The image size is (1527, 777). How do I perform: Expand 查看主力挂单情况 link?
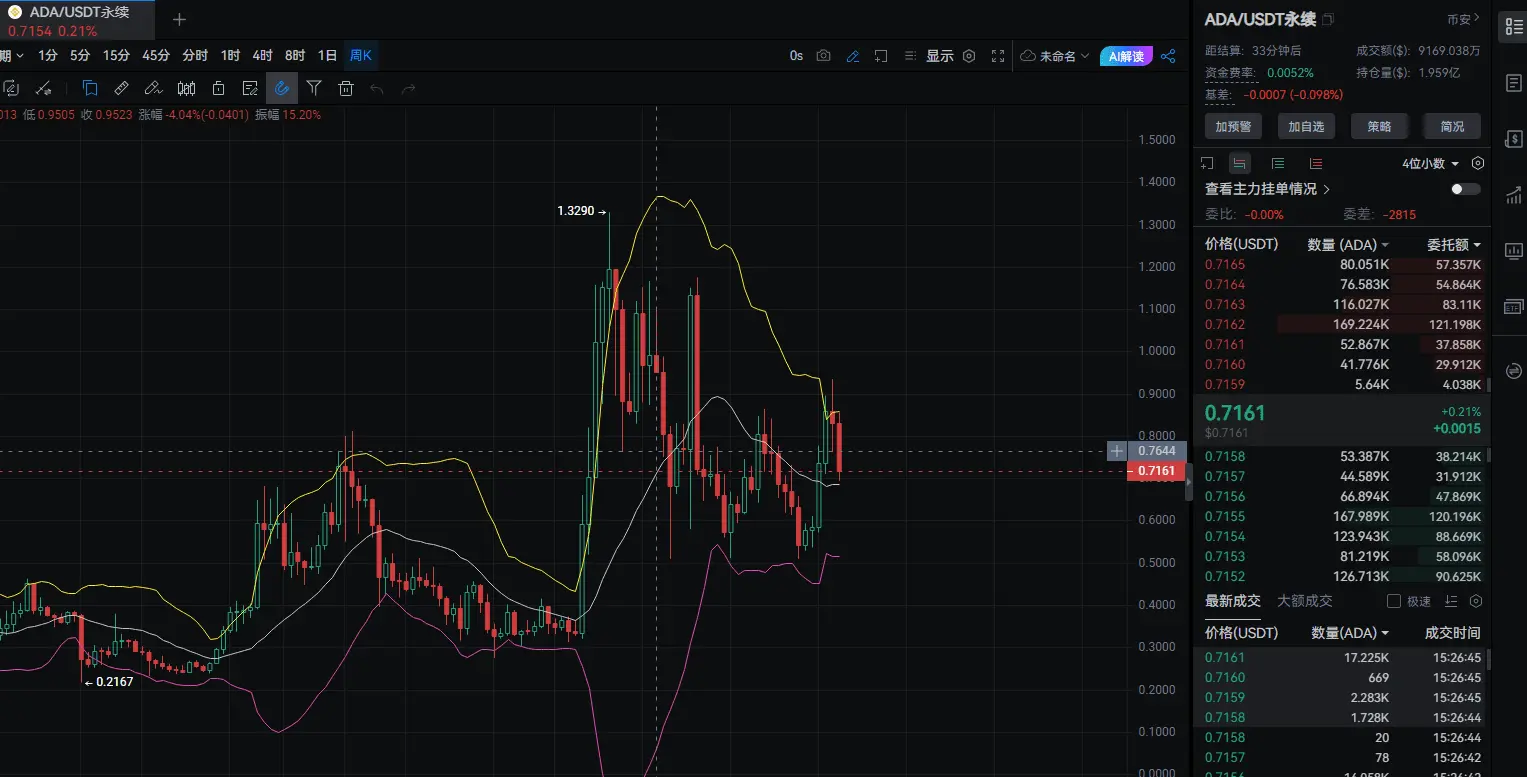pos(1267,189)
